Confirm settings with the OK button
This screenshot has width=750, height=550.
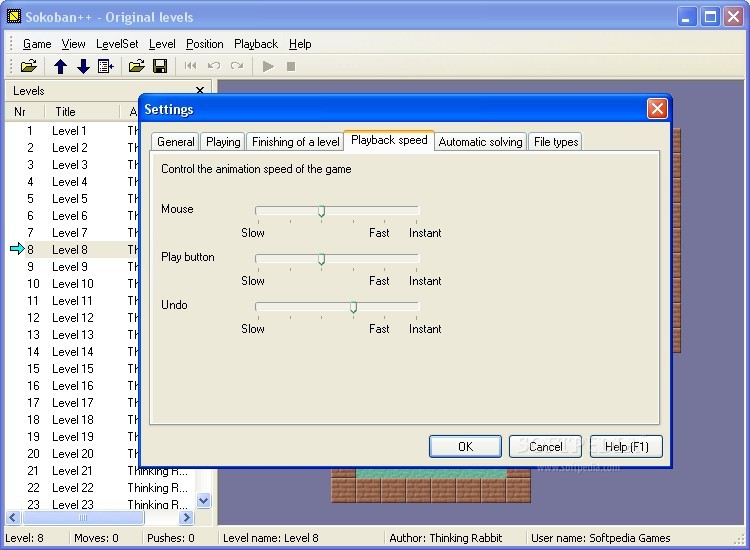pos(465,446)
